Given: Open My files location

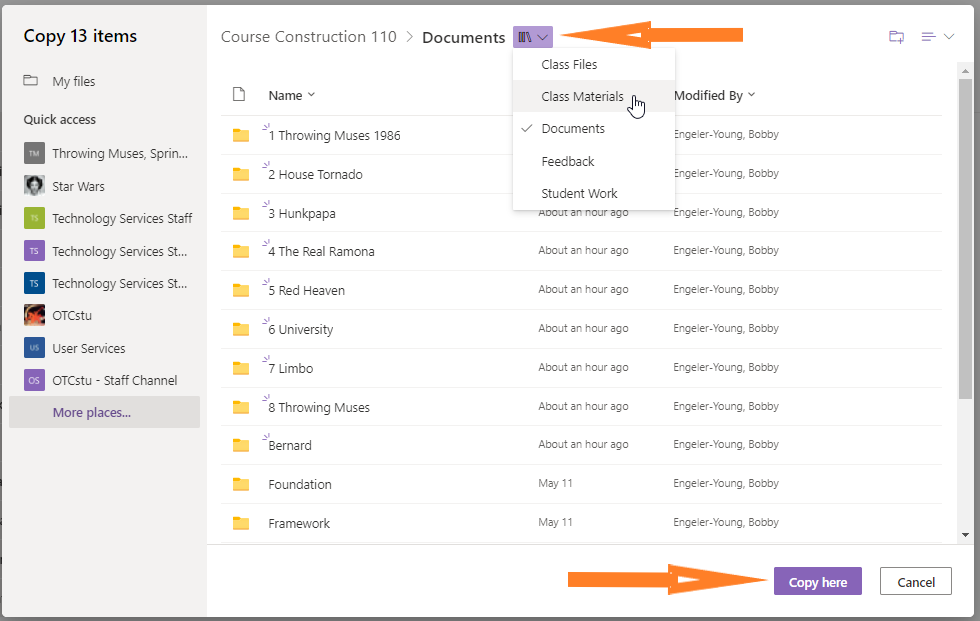Looking at the screenshot, I should (73, 81).
